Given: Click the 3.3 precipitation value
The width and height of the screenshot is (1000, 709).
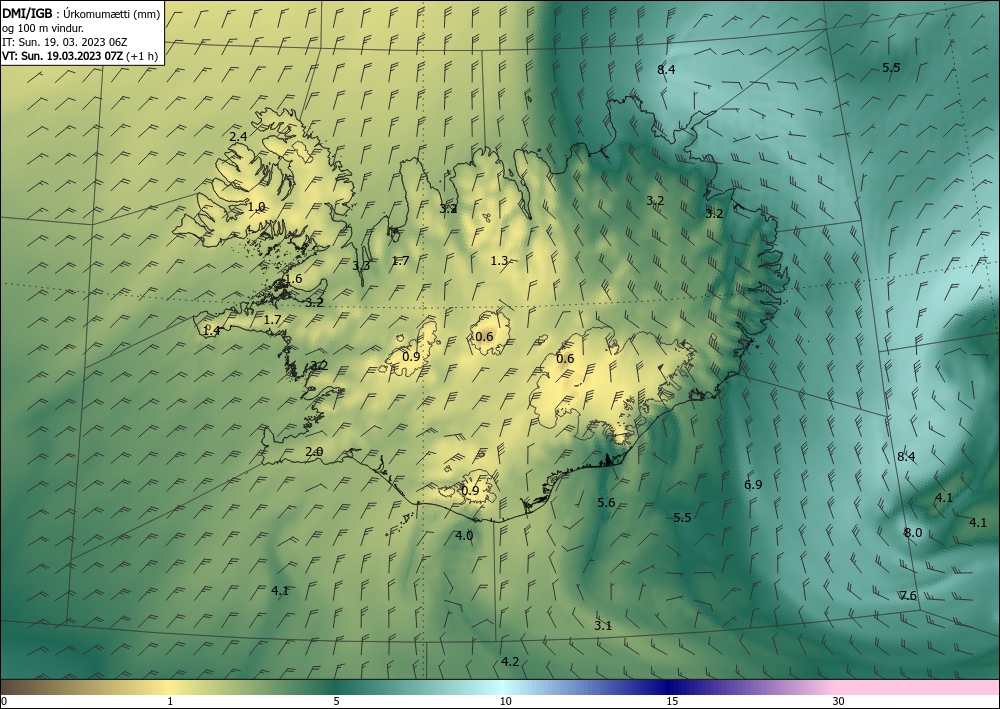Looking at the screenshot, I should 361,265.
